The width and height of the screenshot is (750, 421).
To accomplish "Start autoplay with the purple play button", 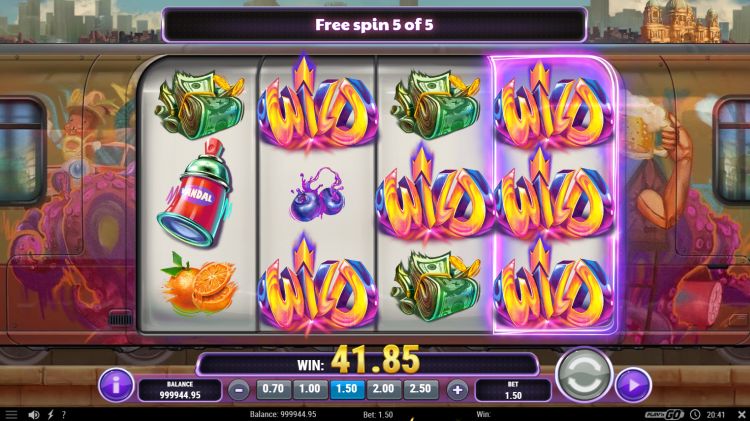I will [633, 385].
